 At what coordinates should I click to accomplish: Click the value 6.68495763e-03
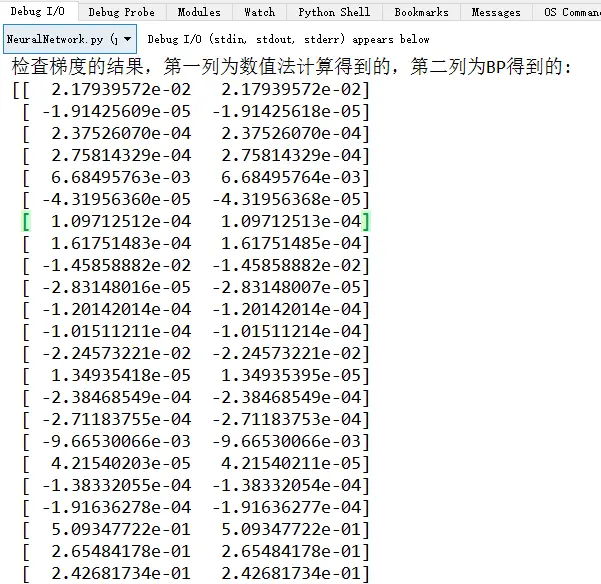[x=121, y=177]
